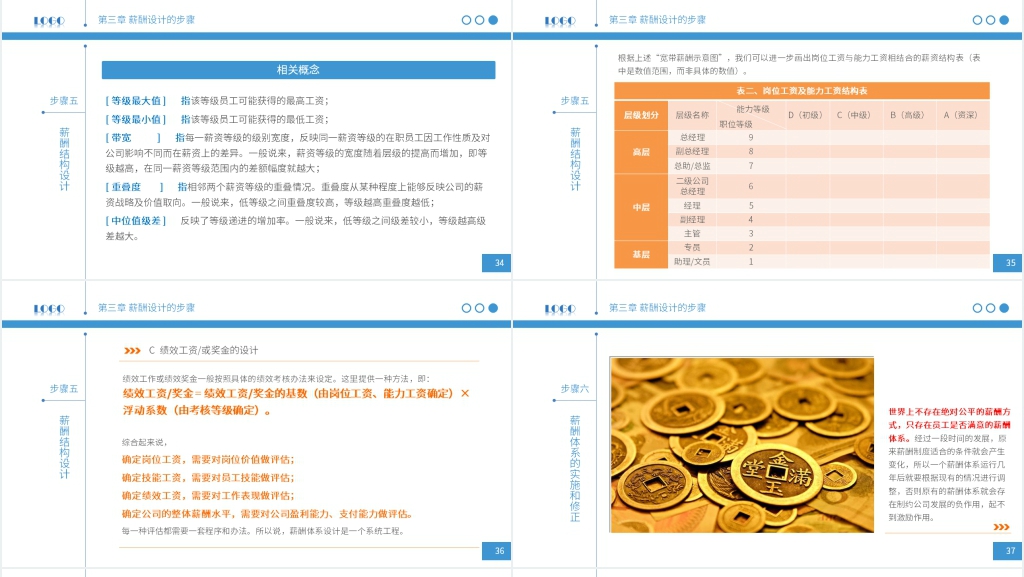The height and width of the screenshot is (577, 1024).
Task: Click the filled blue circle on slide 36 header
Action: click(x=493, y=308)
